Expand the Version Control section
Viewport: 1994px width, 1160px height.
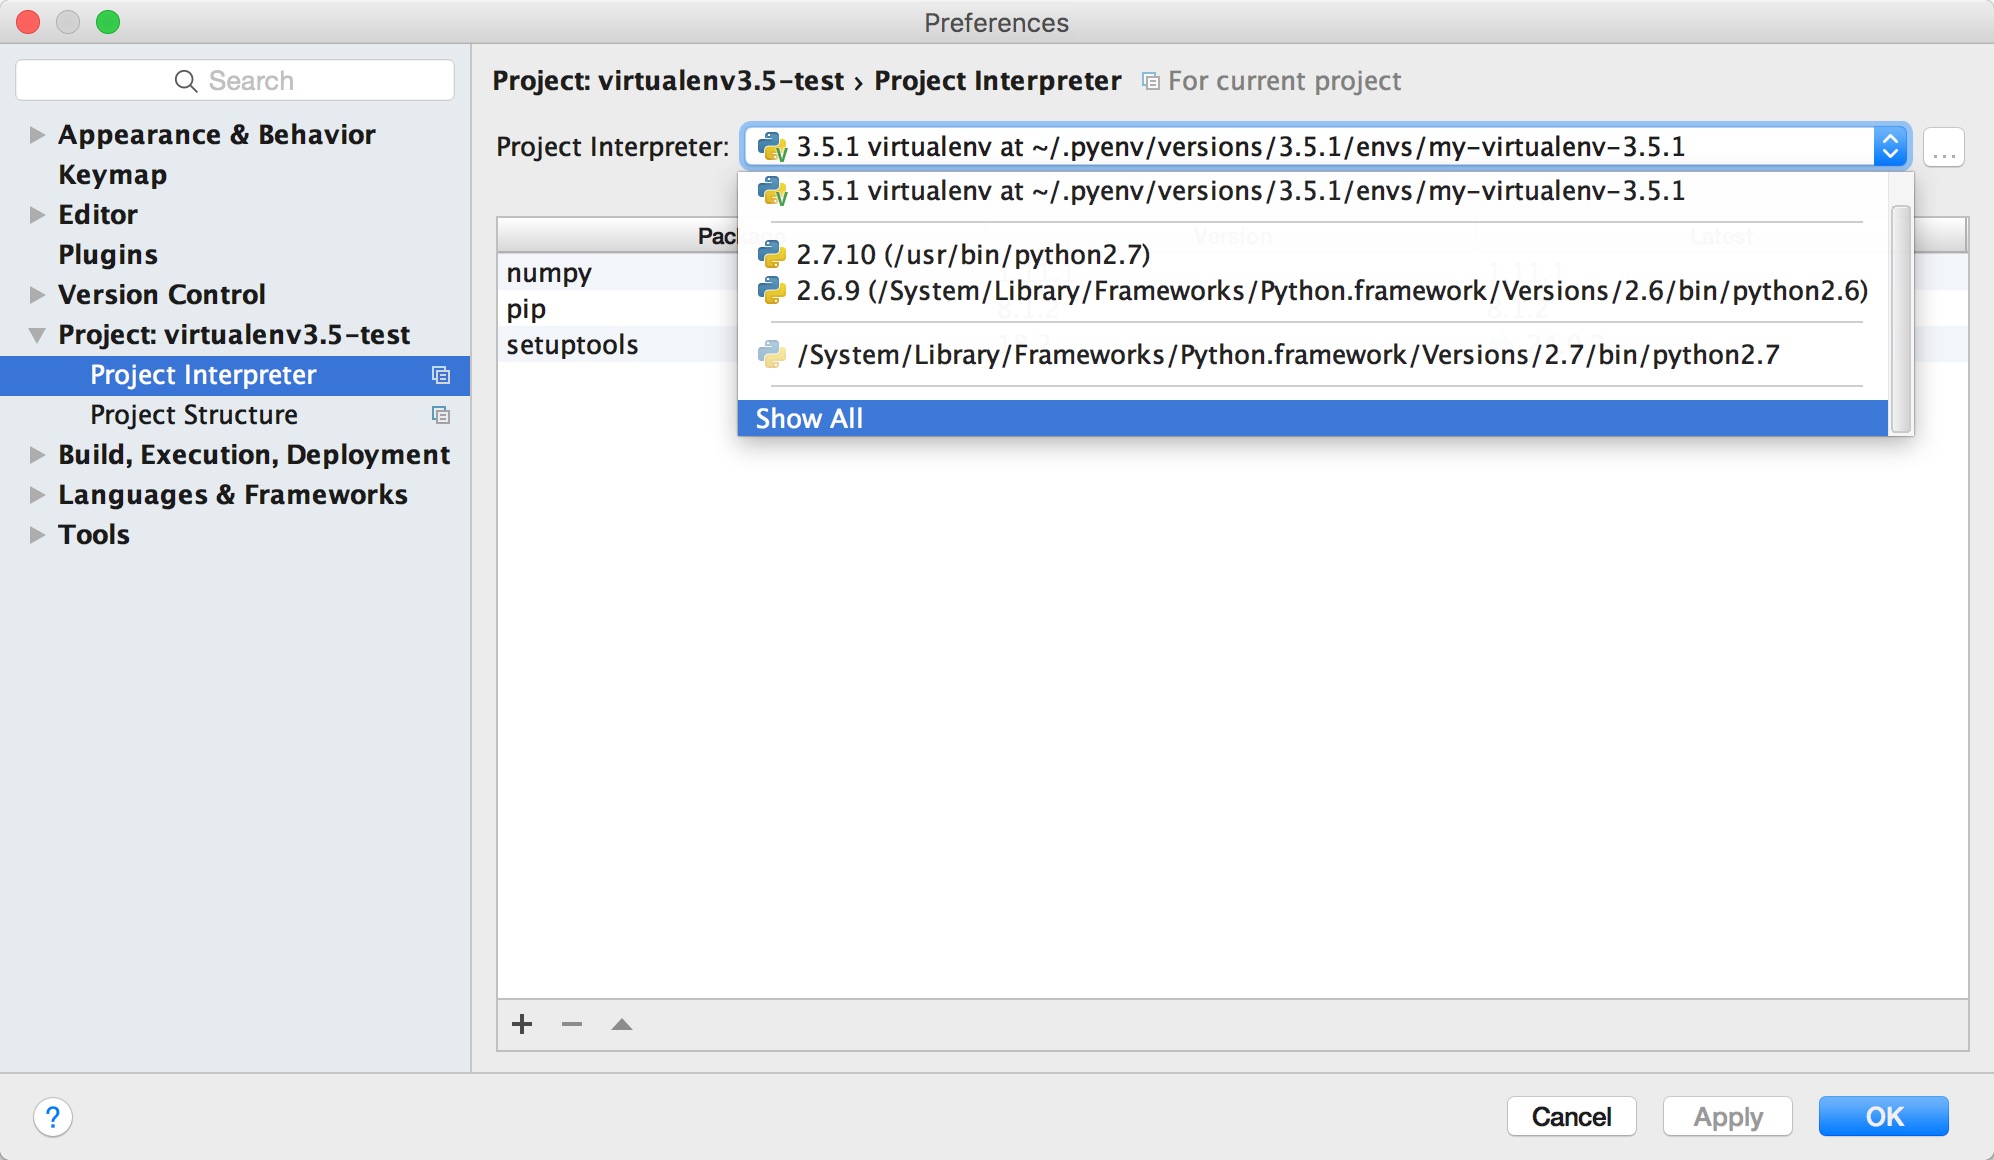click(35, 294)
